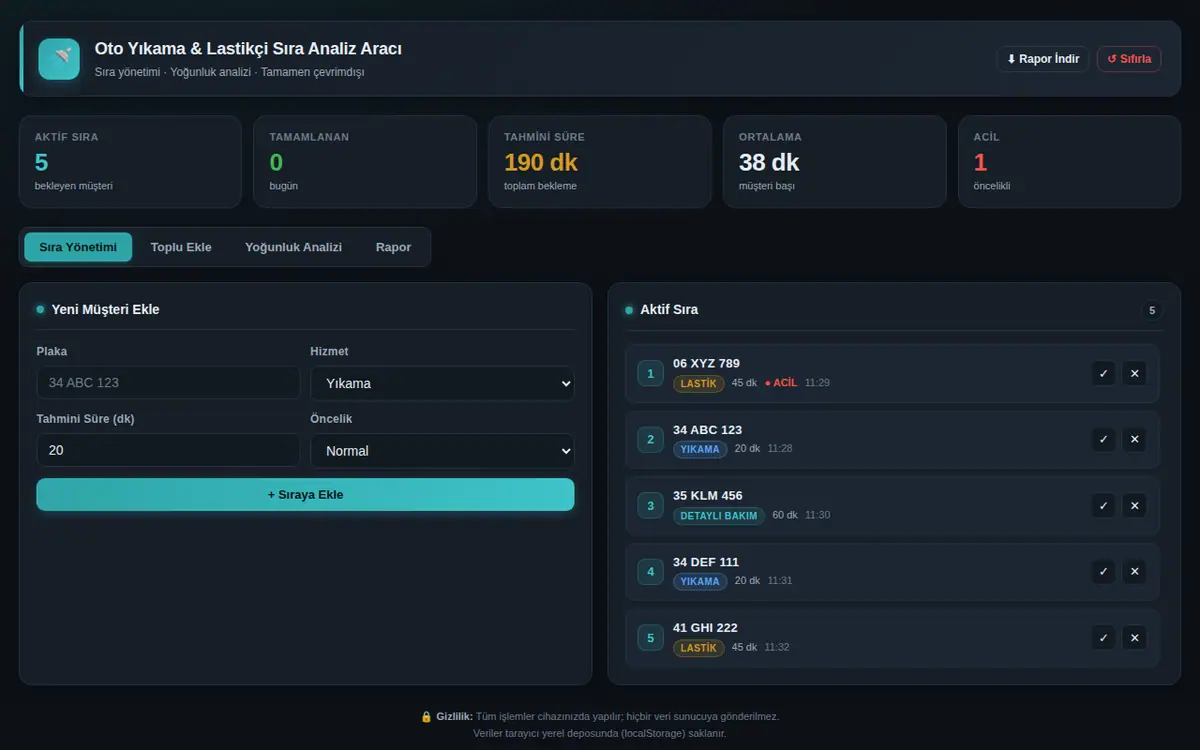Expand the Öncelik priority dropdown

pos(442,451)
